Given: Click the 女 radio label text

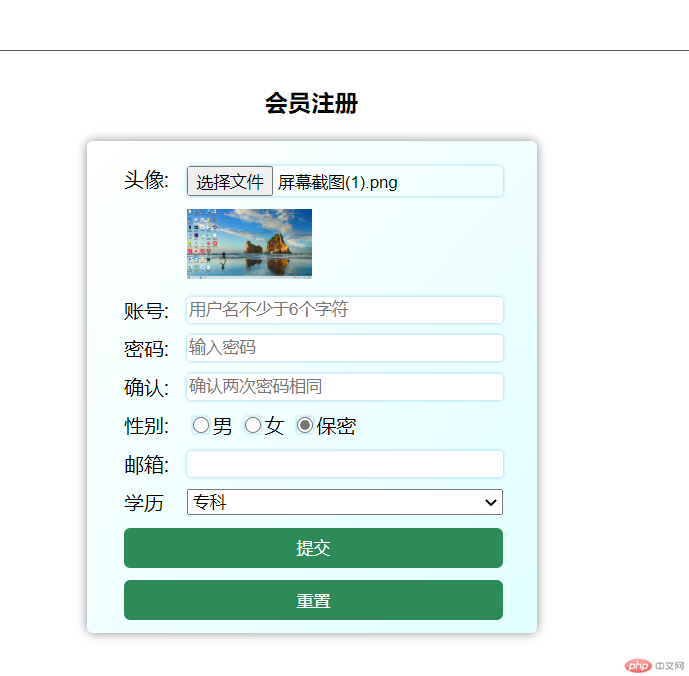Looking at the screenshot, I should point(274,426).
